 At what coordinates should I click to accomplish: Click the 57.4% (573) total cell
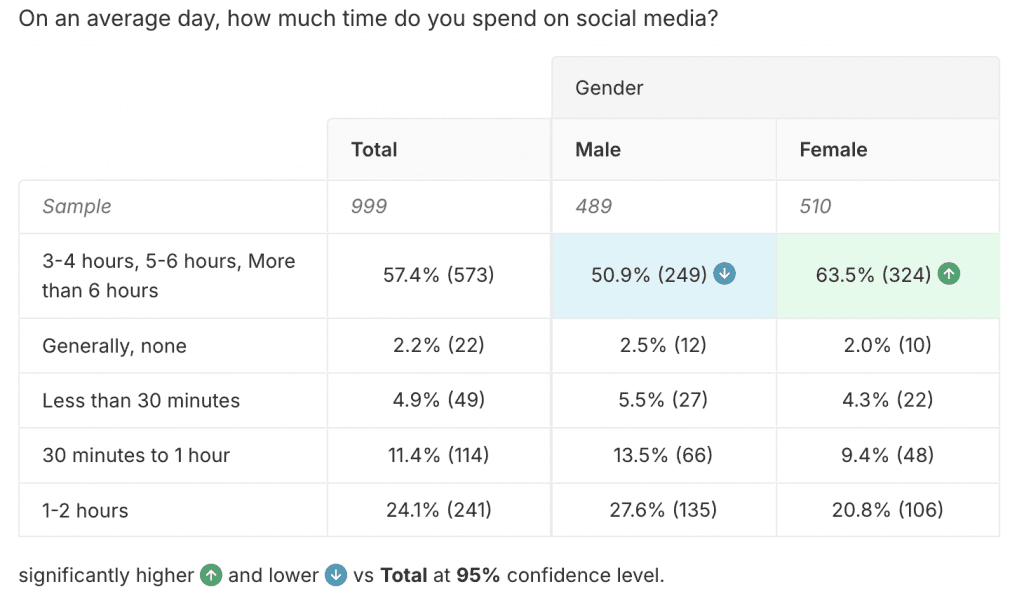[439, 275]
